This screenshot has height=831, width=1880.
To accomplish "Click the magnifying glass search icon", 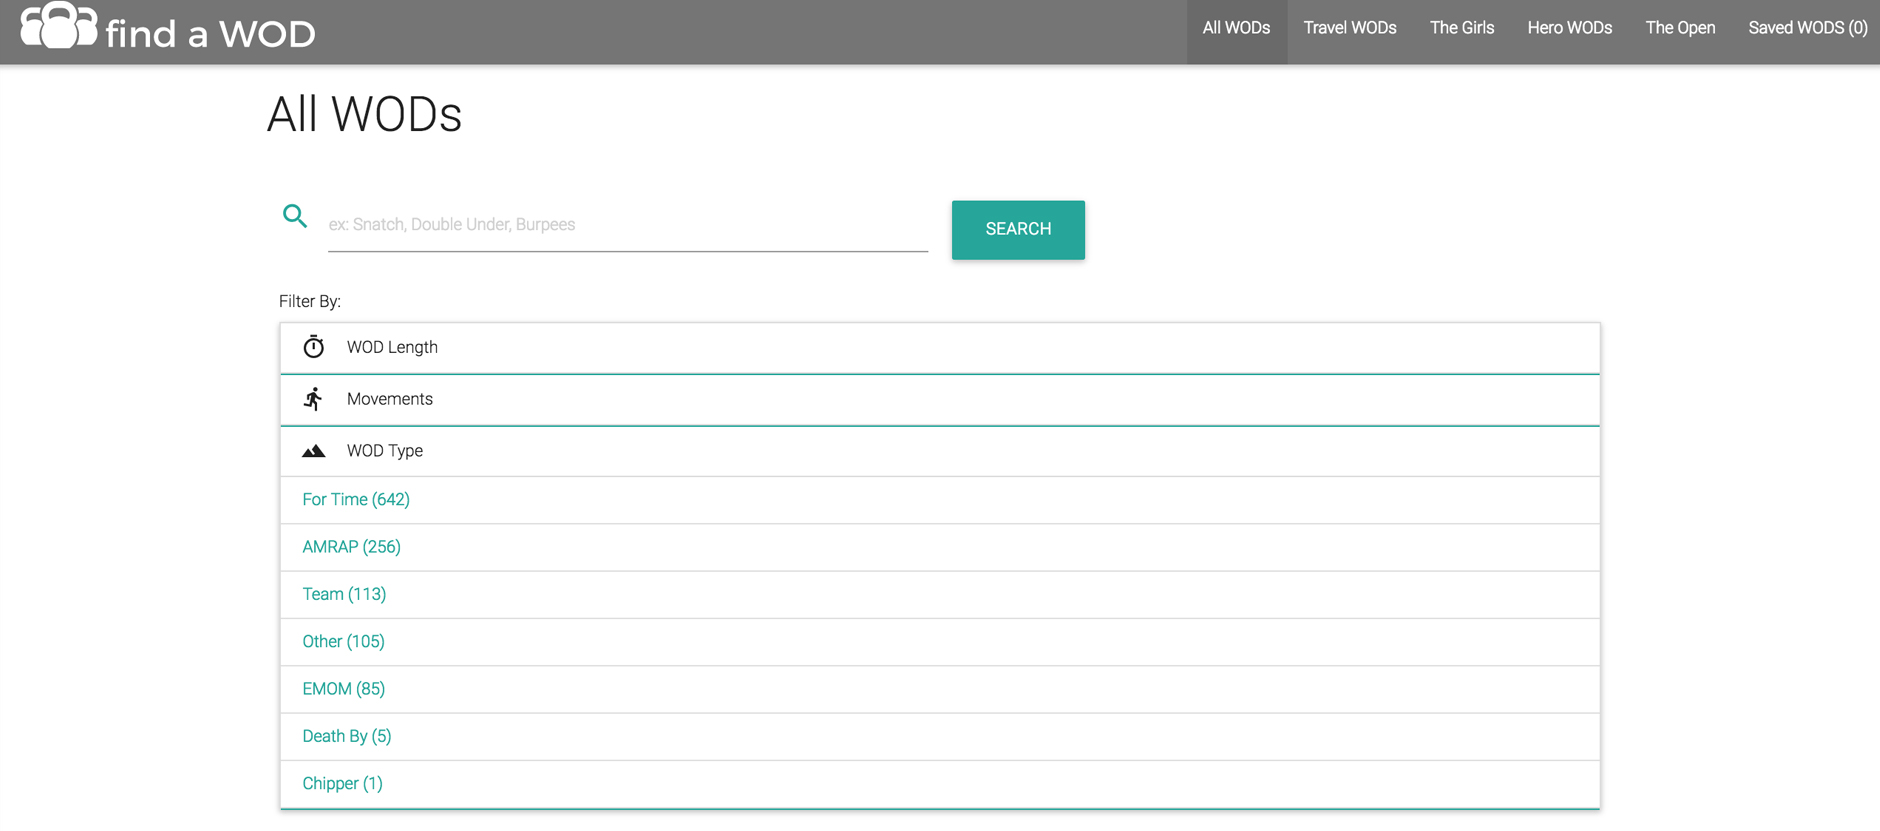I will coord(295,216).
